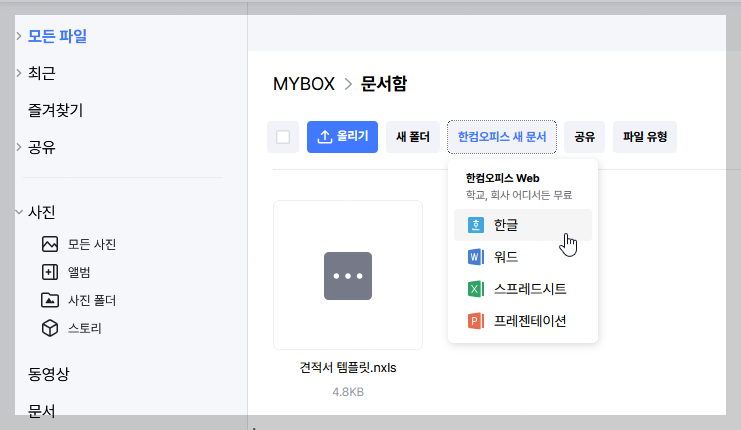Click 문서함 in the breadcrumb
The height and width of the screenshot is (430, 741).
384,84
